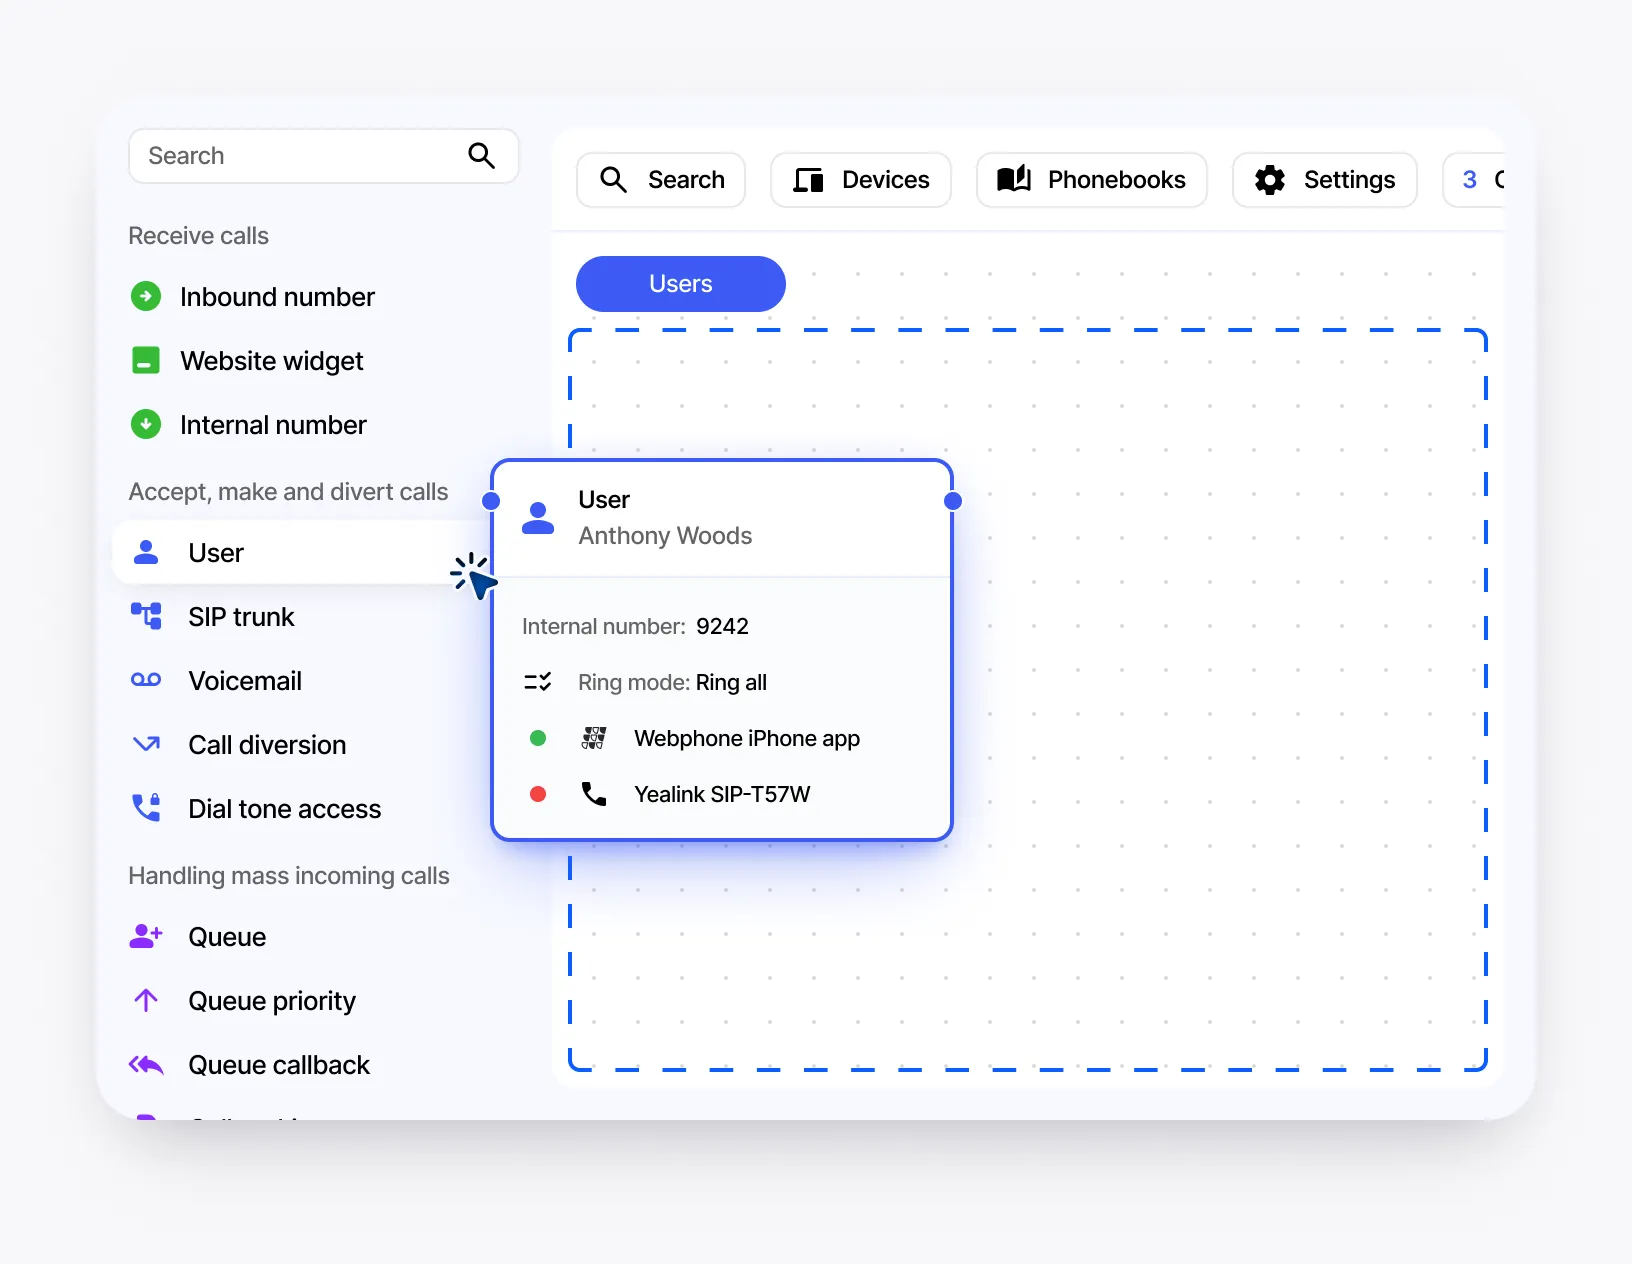
Task: Click the Call diversion arrow icon
Action: (146, 744)
